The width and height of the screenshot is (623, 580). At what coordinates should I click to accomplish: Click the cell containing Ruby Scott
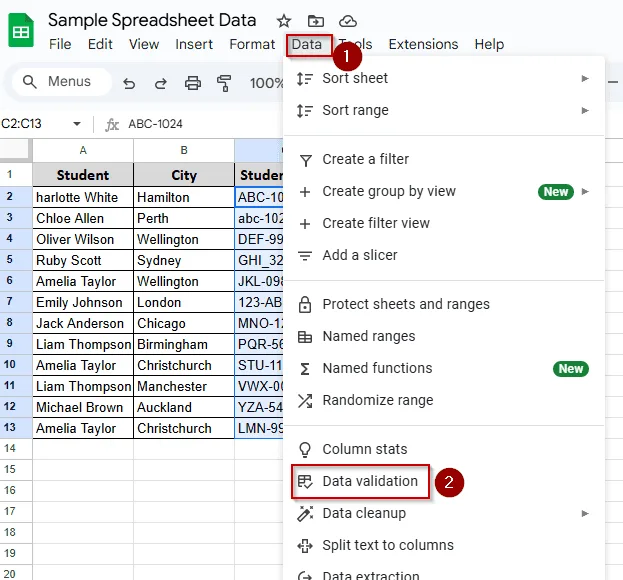click(x=83, y=260)
